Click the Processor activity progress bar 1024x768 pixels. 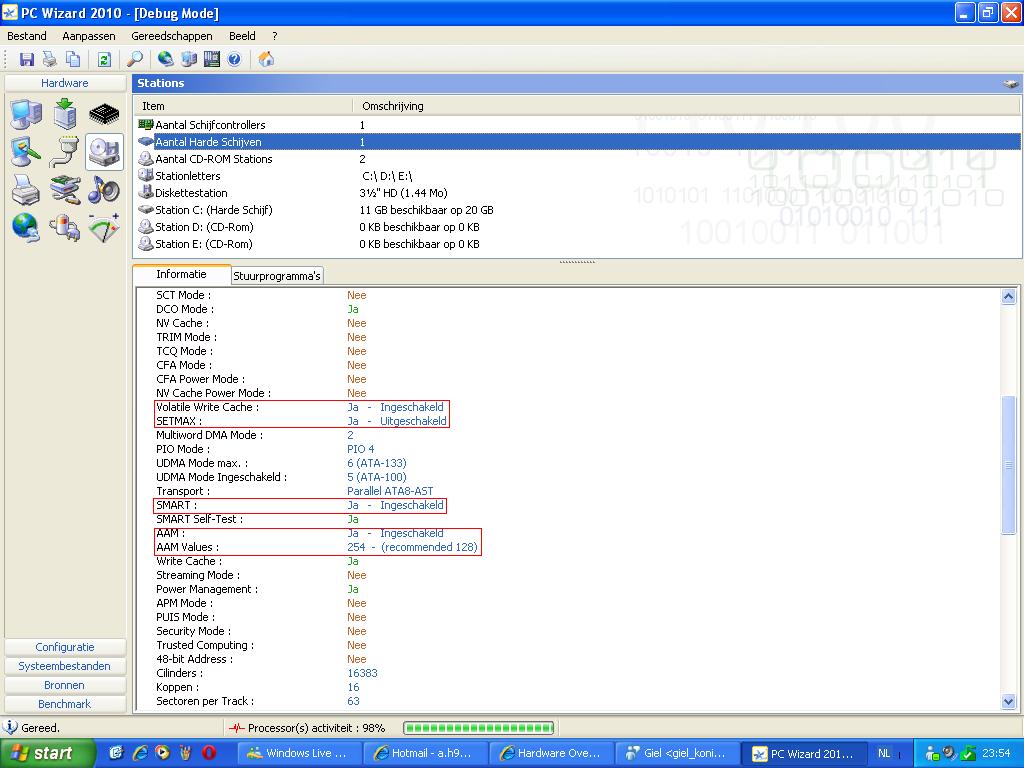479,728
